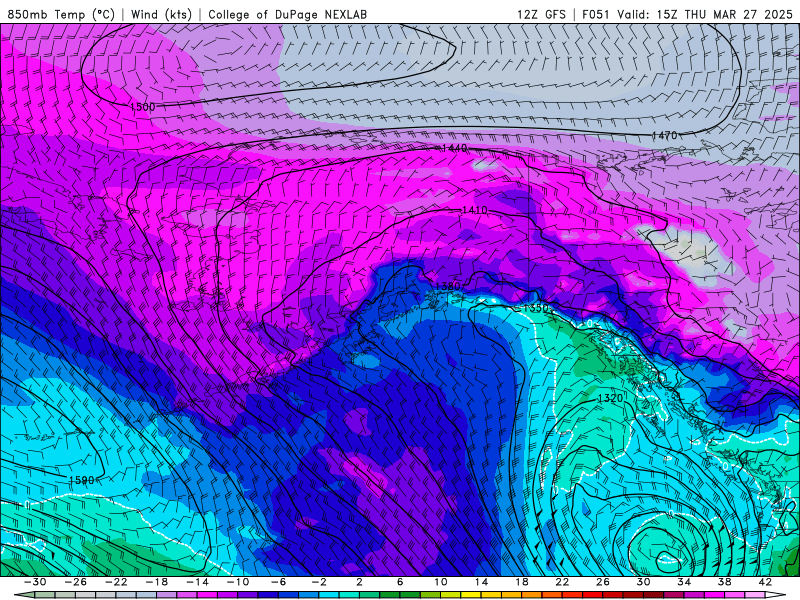
Task: Click the 26 value on temperature scale
Action: [603, 582]
